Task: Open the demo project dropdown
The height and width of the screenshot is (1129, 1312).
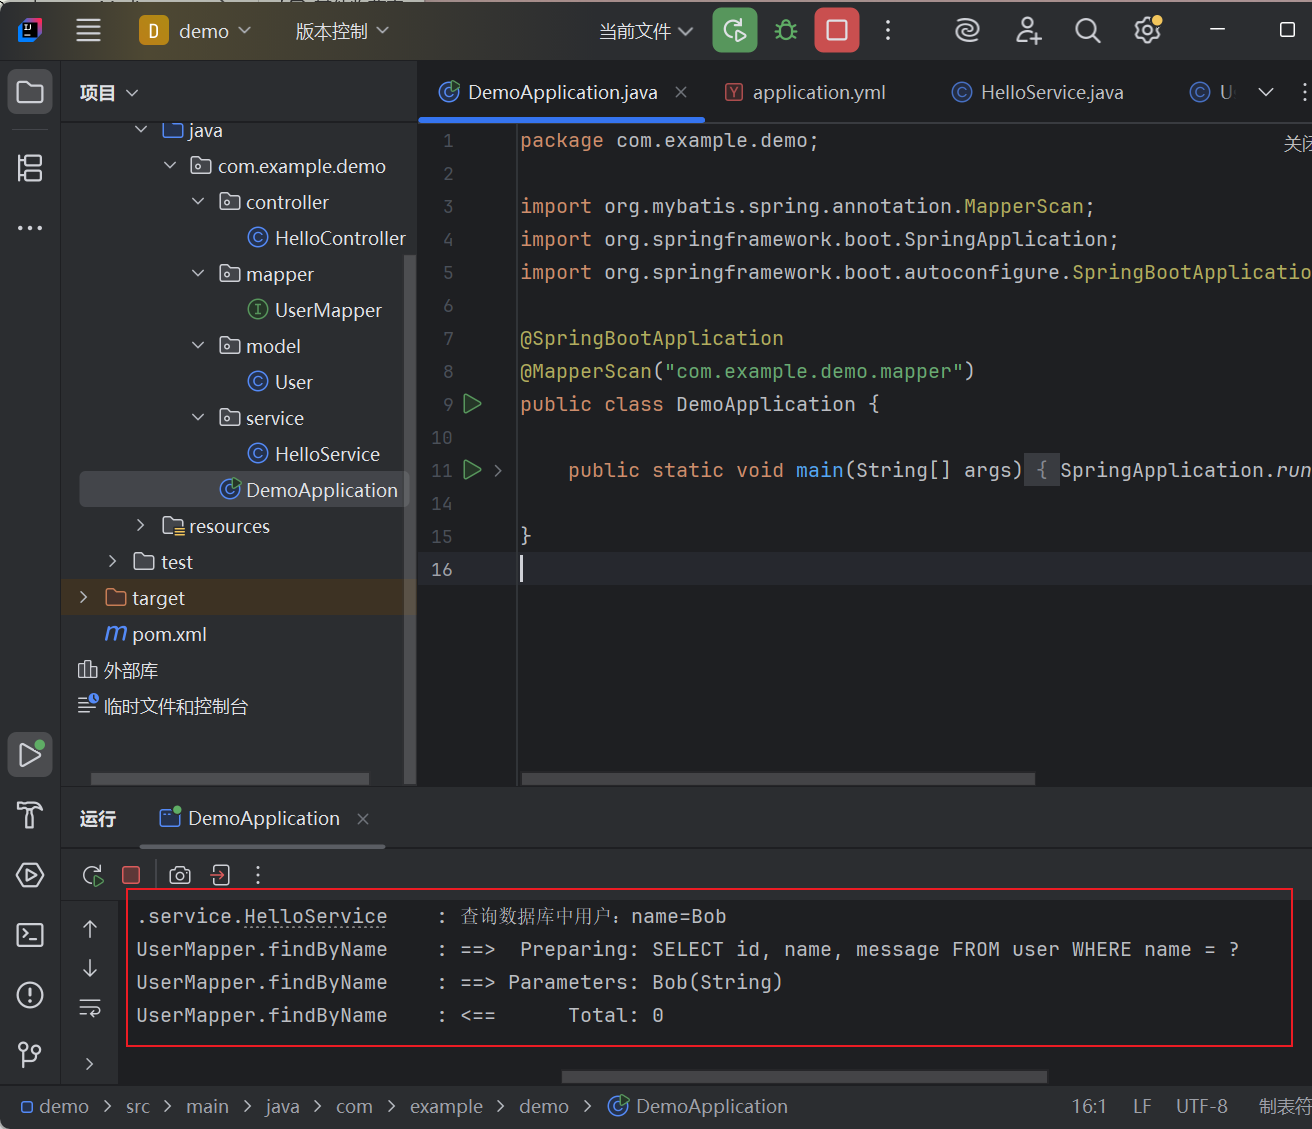Action: click(196, 31)
